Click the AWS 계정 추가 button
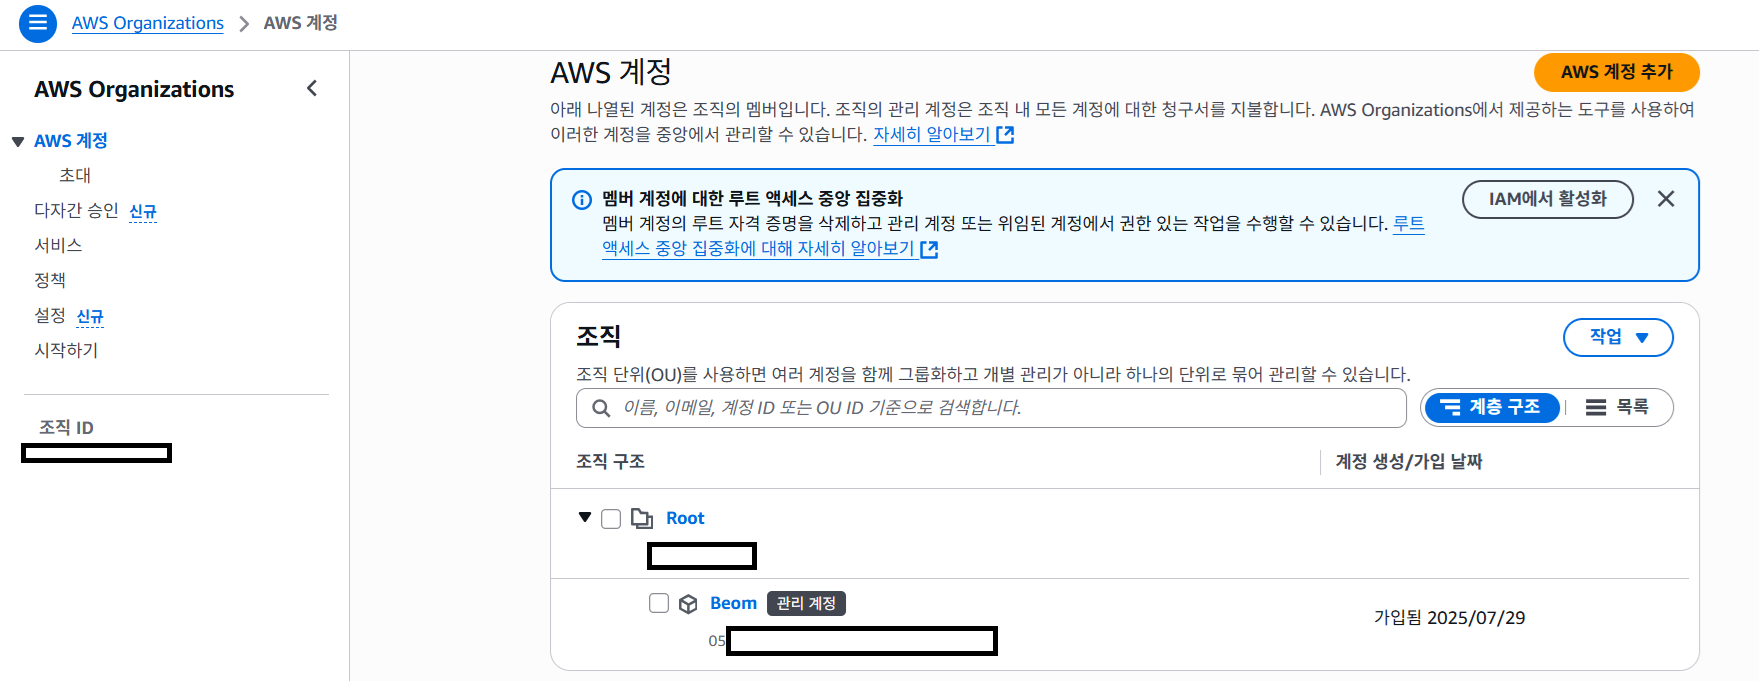This screenshot has width=1759, height=681. (1615, 72)
